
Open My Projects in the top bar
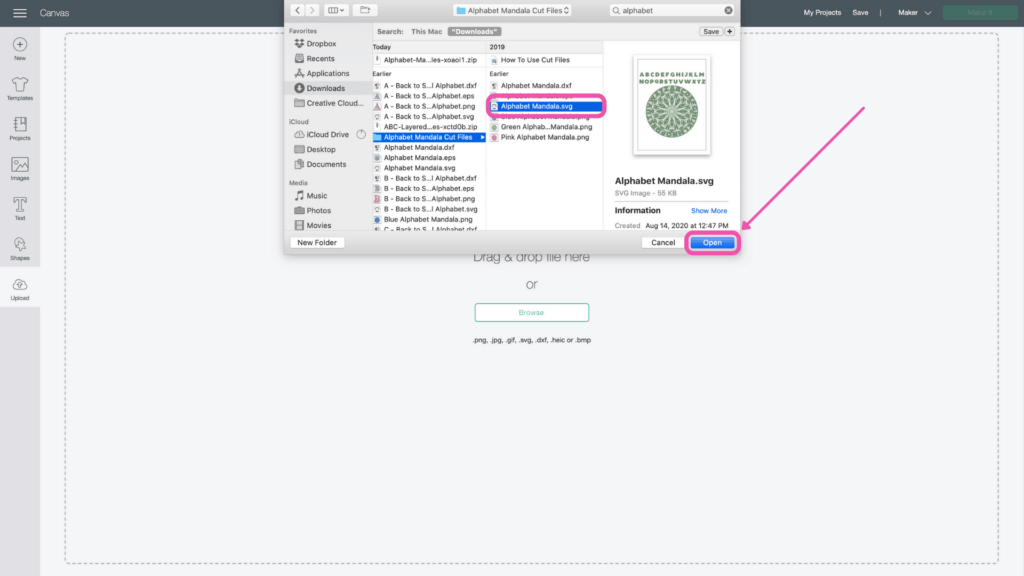[x=822, y=12]
